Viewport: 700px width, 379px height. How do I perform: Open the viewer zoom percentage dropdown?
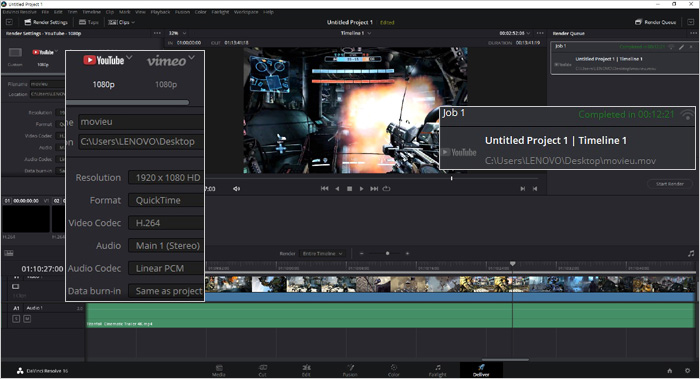(177, 33)
